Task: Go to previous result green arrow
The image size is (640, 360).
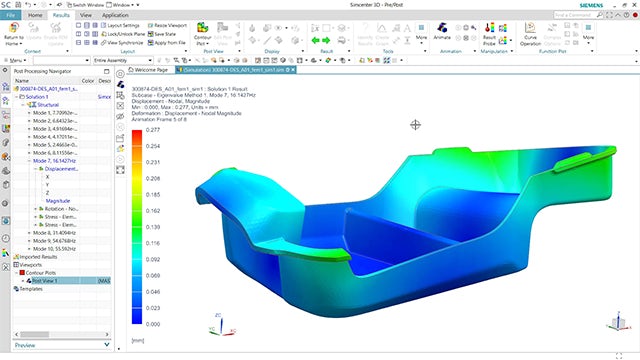Action: pos(316,40)
